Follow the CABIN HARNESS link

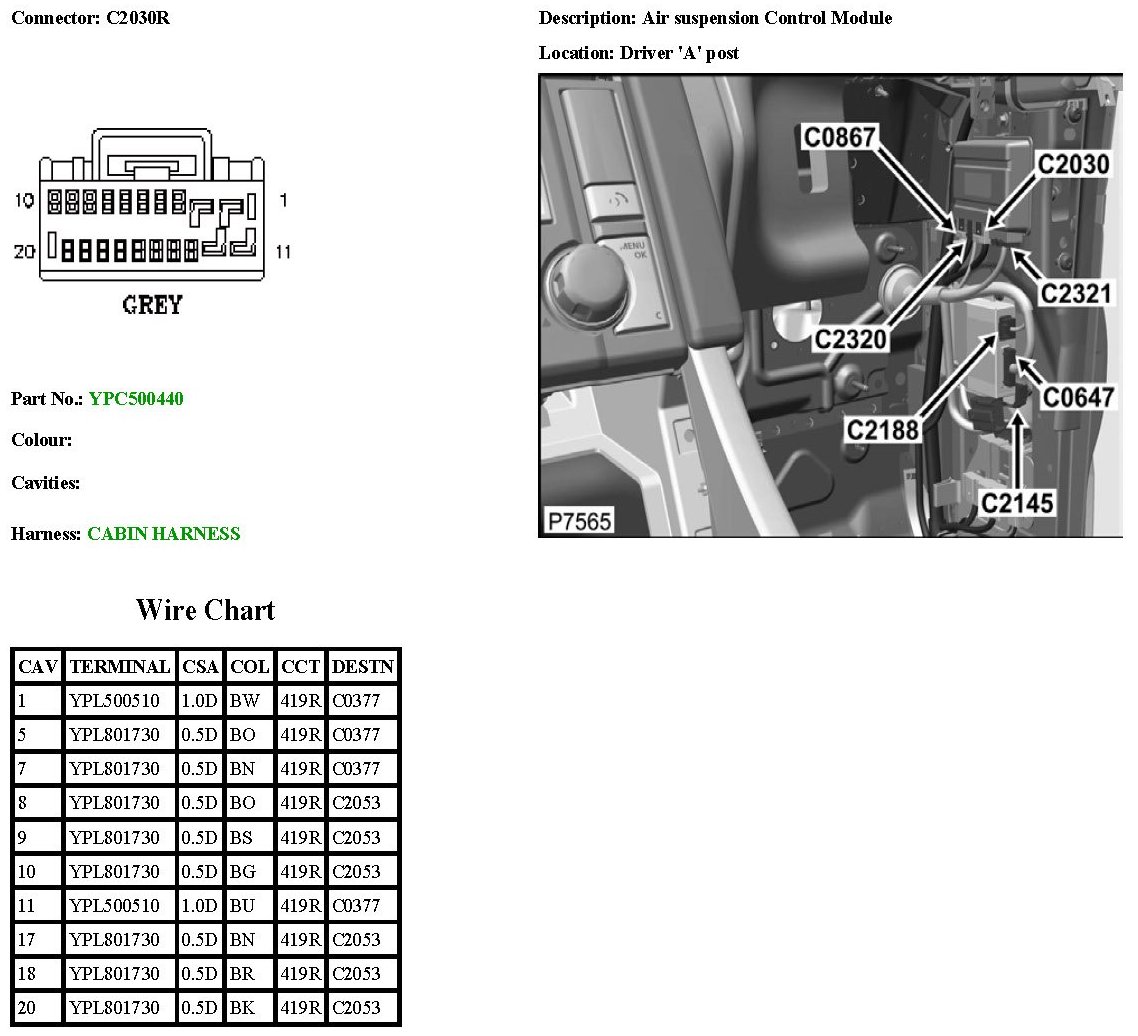coord(163,534)
